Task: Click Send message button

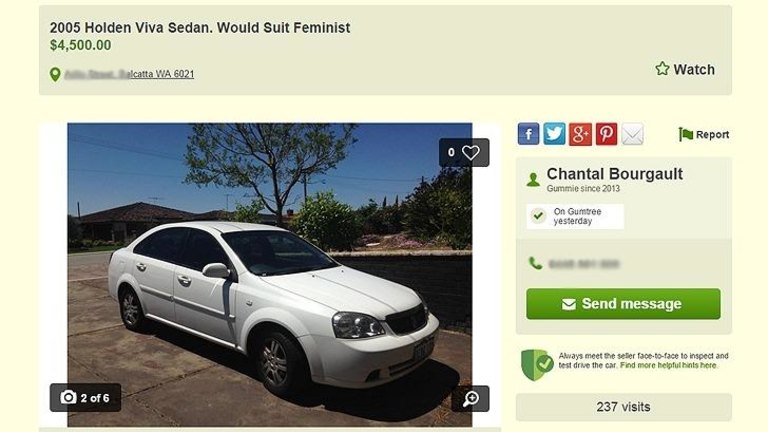Action: click(623, 304)
